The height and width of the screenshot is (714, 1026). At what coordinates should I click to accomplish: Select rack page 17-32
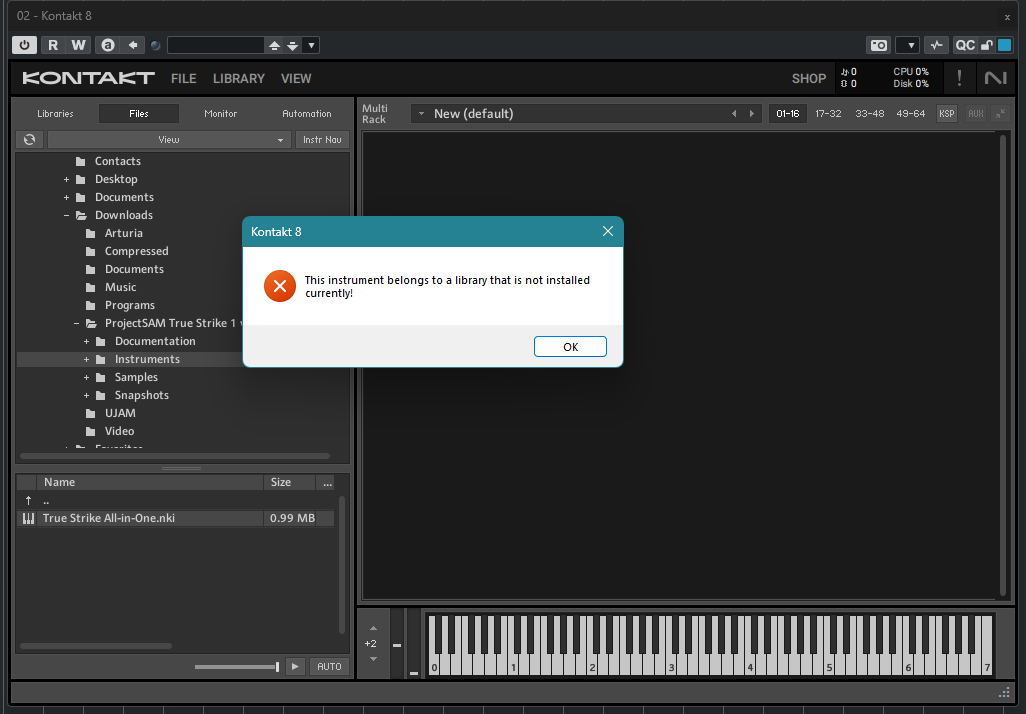click(828, 114)
